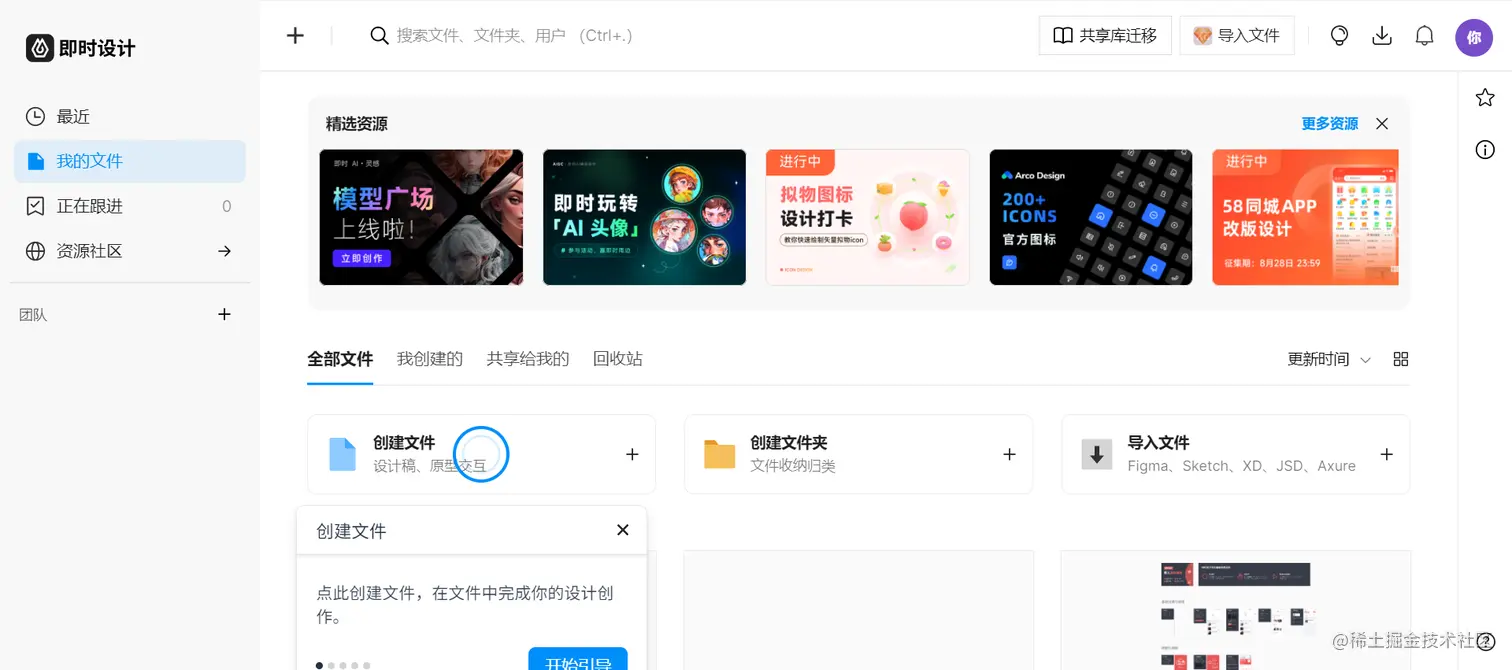Click 文件收纳归类 subtitle text
Viewport: 1512px width, 670px height.
point(793,466)
